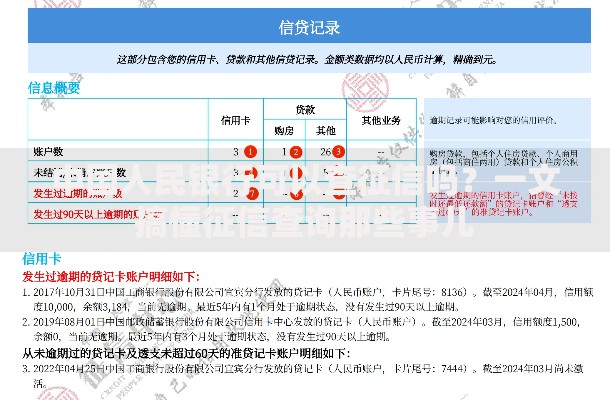Click the 信用卡 column header in the summary table

click(235, 120)
